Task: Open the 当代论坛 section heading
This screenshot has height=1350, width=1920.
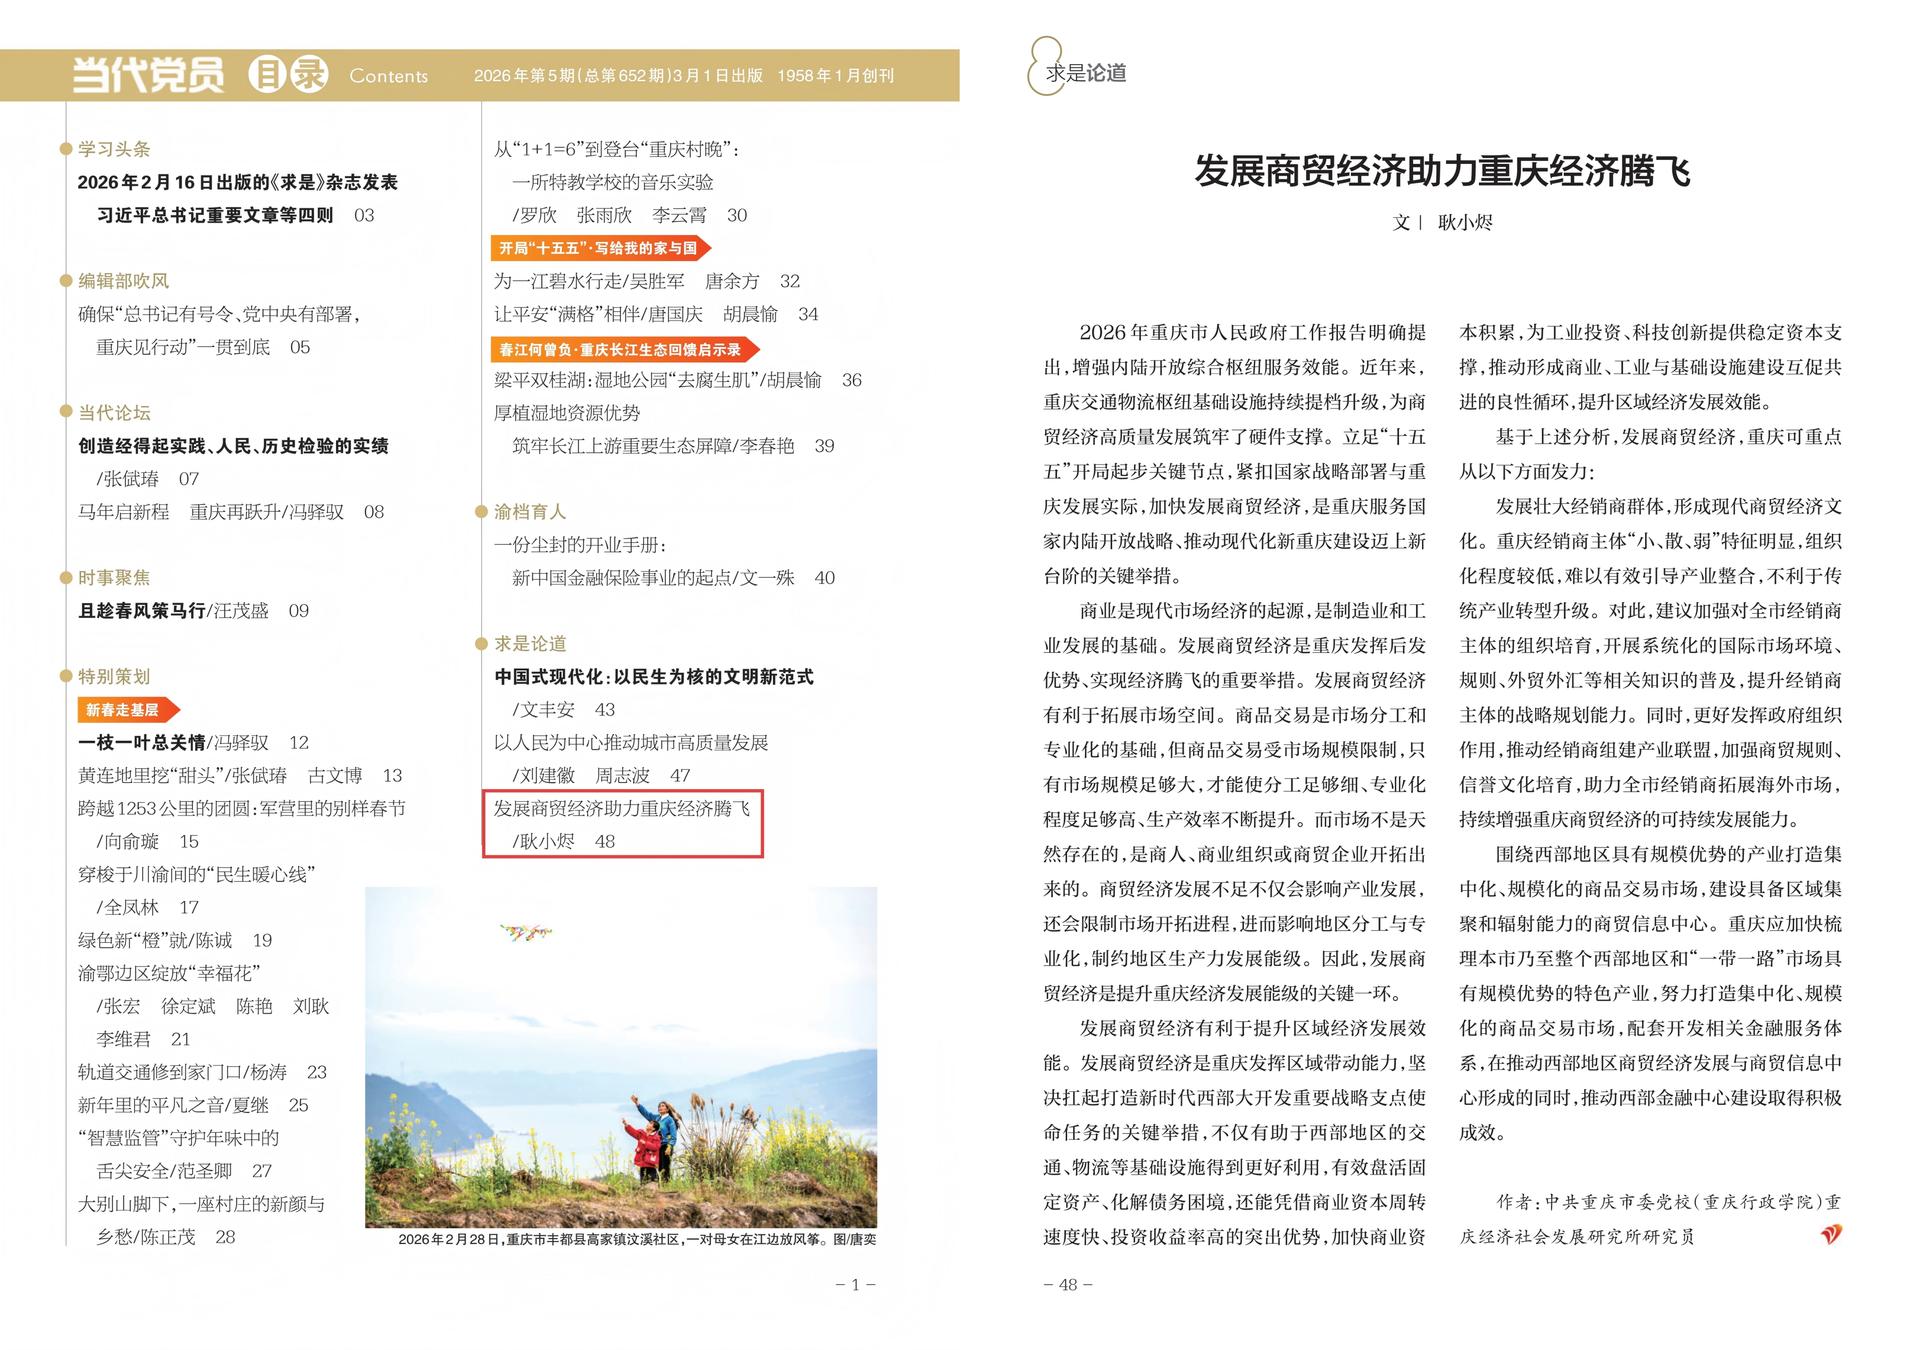Action: 114,413
